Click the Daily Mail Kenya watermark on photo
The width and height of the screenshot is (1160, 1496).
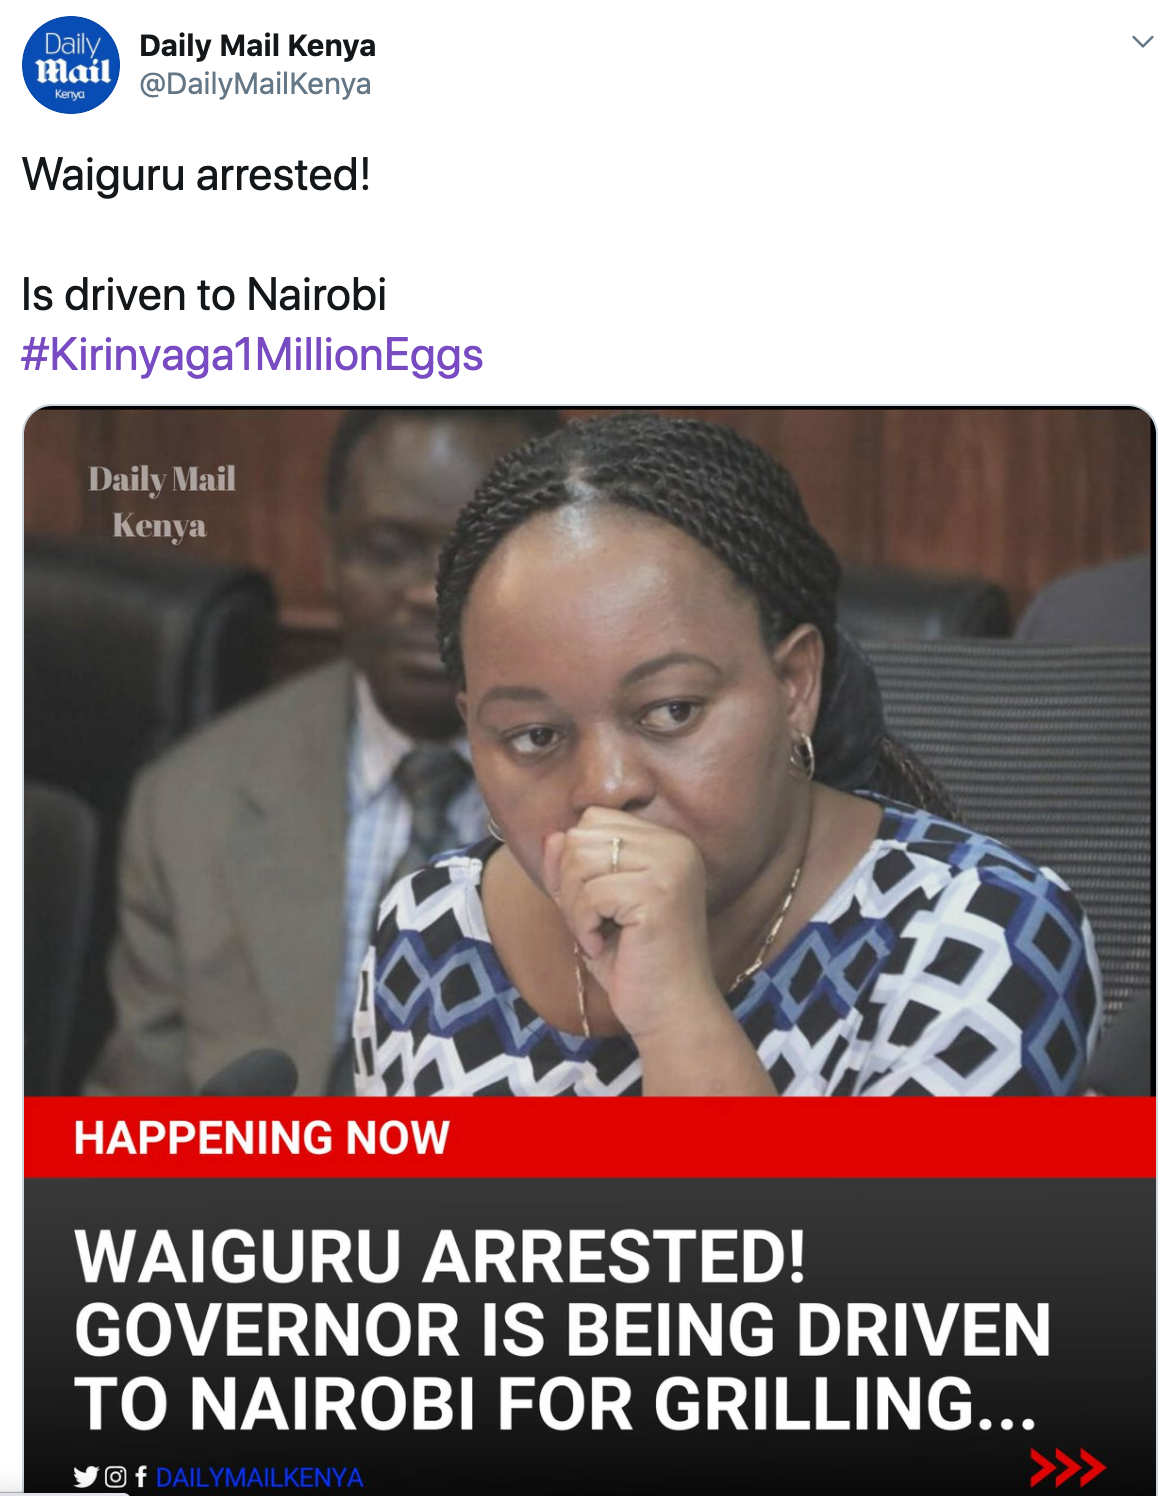pyautogui.click(x=161, y=502)
